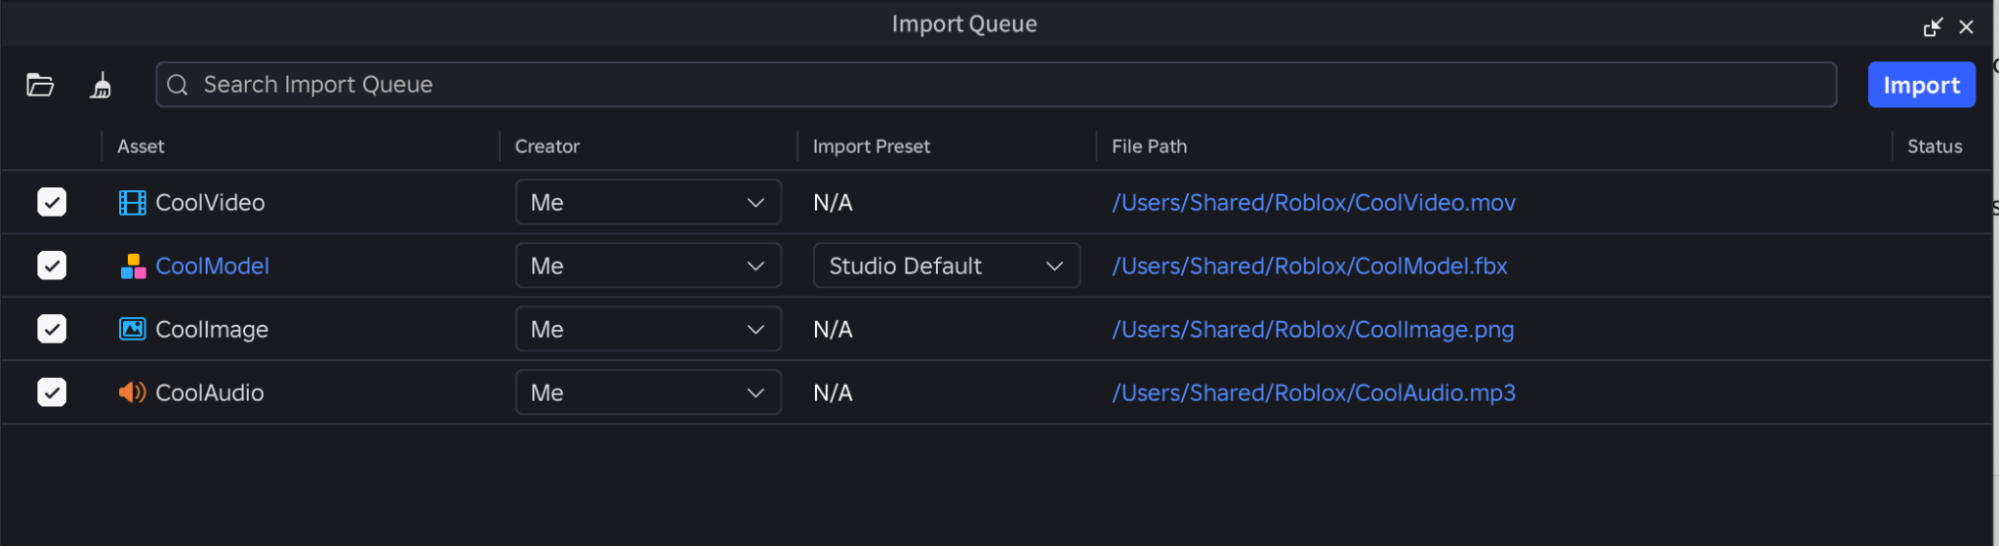Viewport: 1999px width, 546px height.
Task: Pop out the Import Queue window
Action: [x=1932, y=27]
